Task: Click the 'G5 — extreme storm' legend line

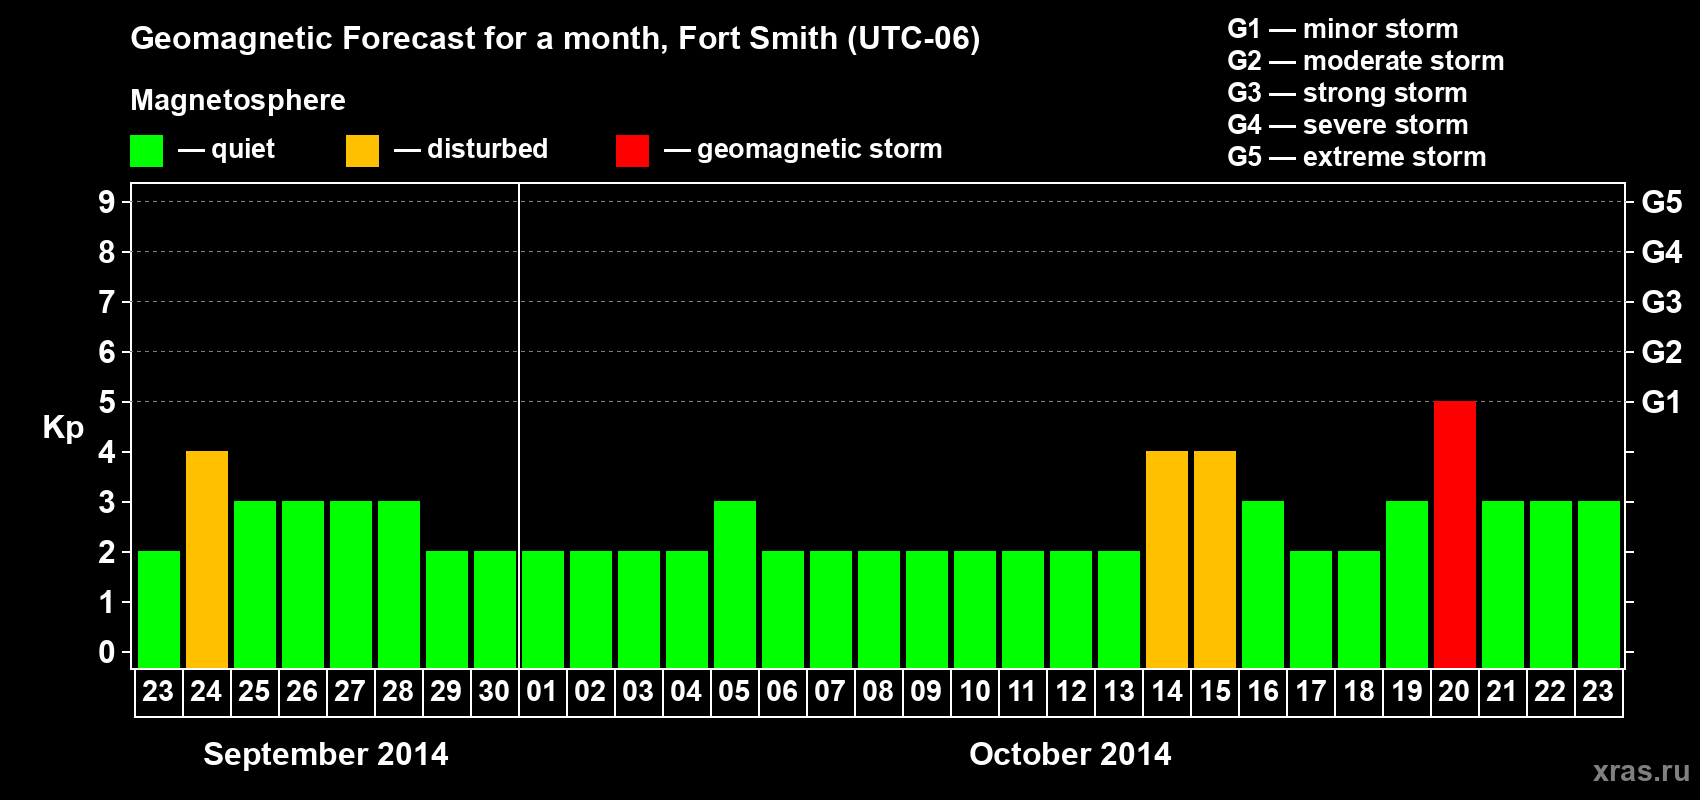Action: click(1356, 157)
